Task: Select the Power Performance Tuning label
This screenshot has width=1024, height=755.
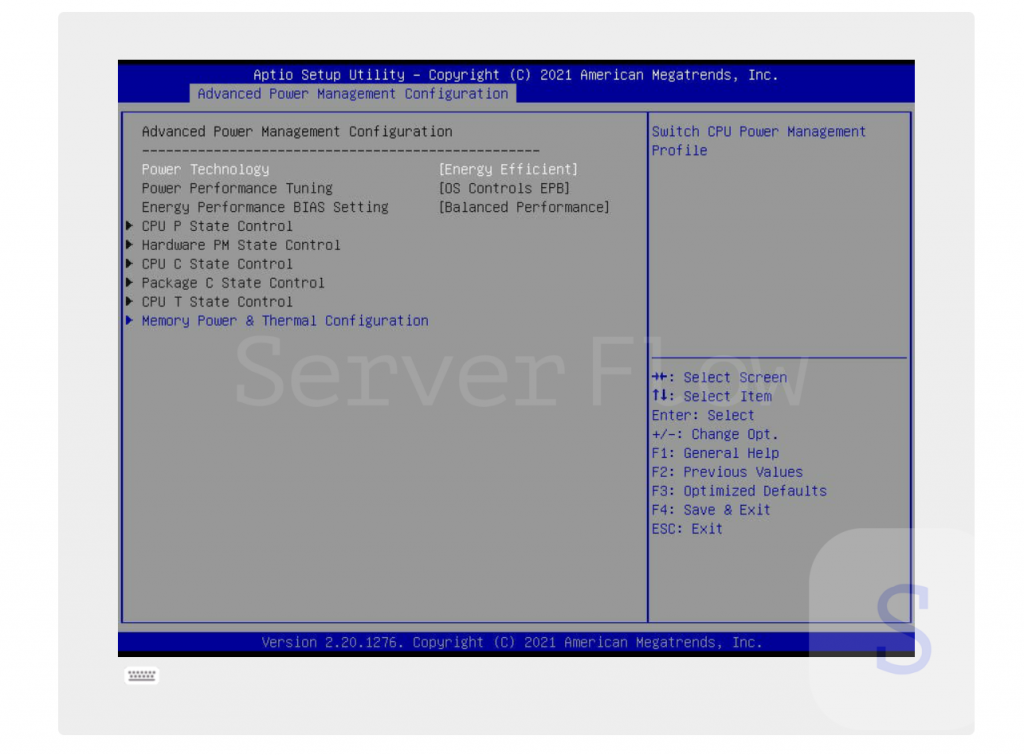Action: click(237, 189)
